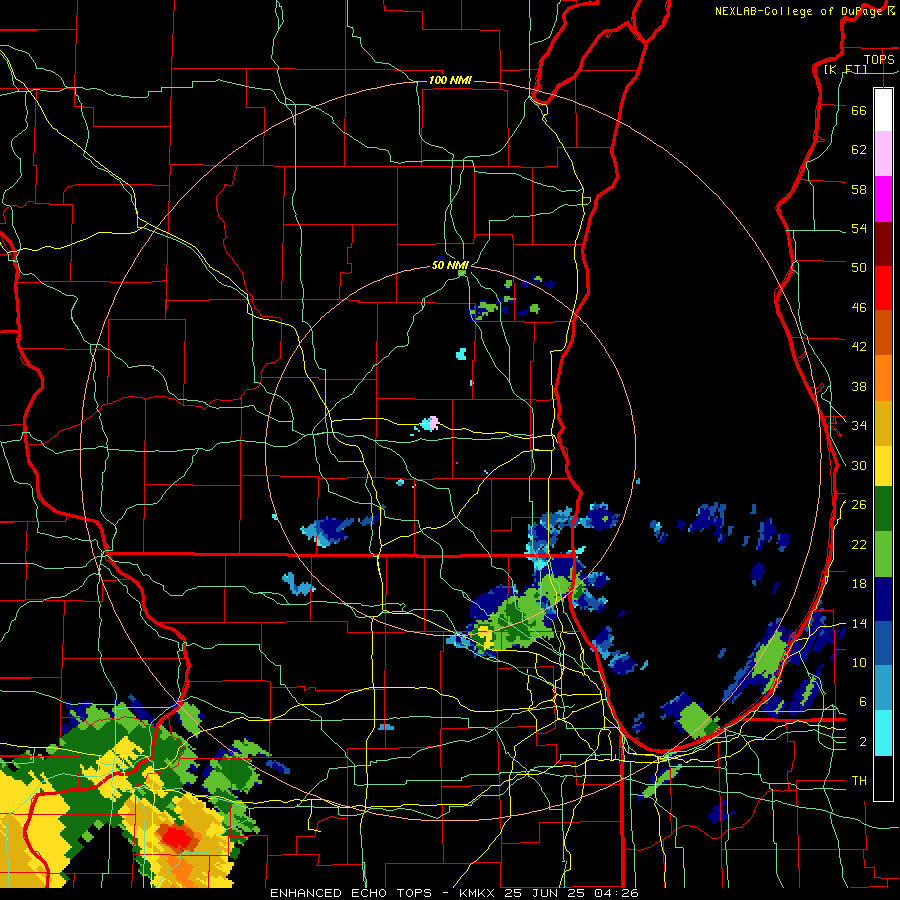Screen dimensions: 900x900
Task: Click the bright red legend segment near 50
Action: pos(883,288)
